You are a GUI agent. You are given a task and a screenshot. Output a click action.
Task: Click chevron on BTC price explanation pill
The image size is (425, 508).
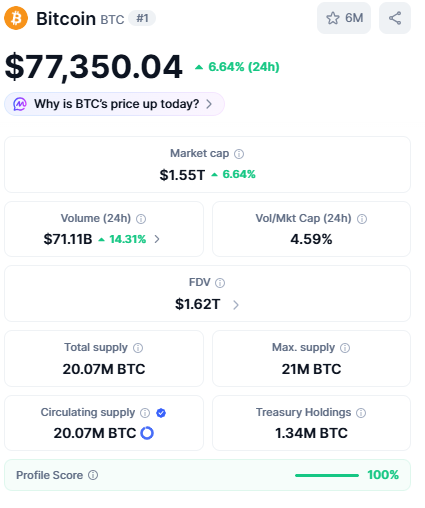click(209, 104)
